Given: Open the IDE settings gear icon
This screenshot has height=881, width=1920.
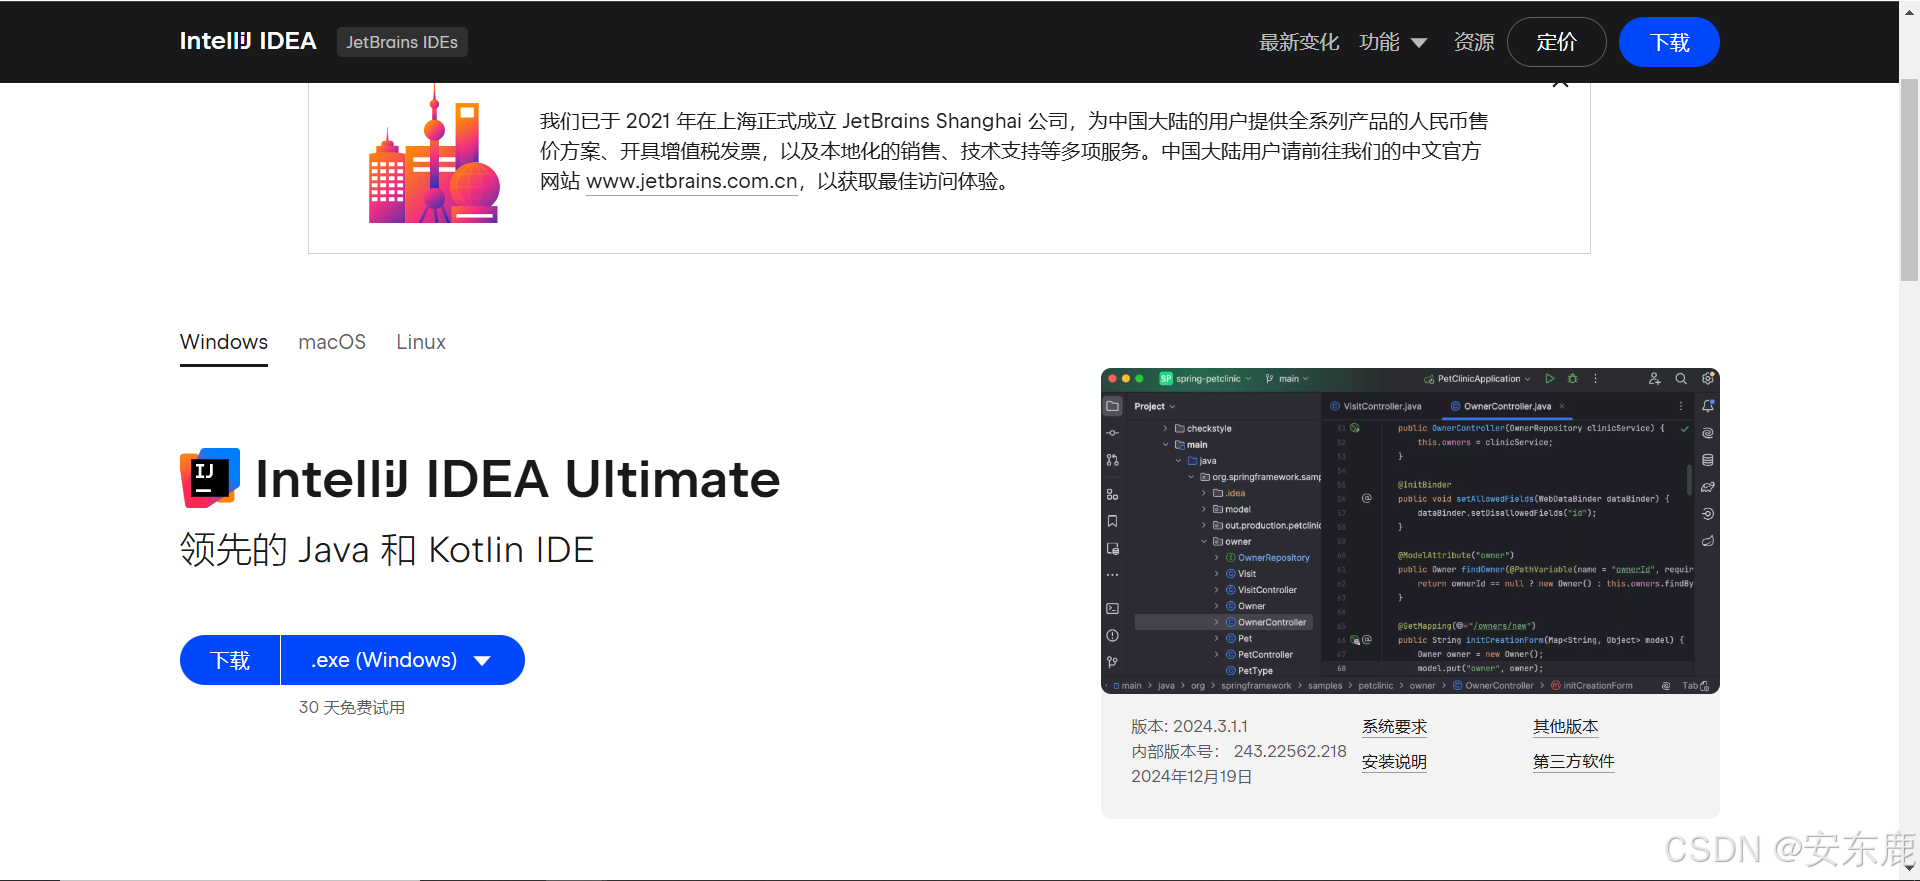Looking at the screenshot, I should tap(1708, 379).
